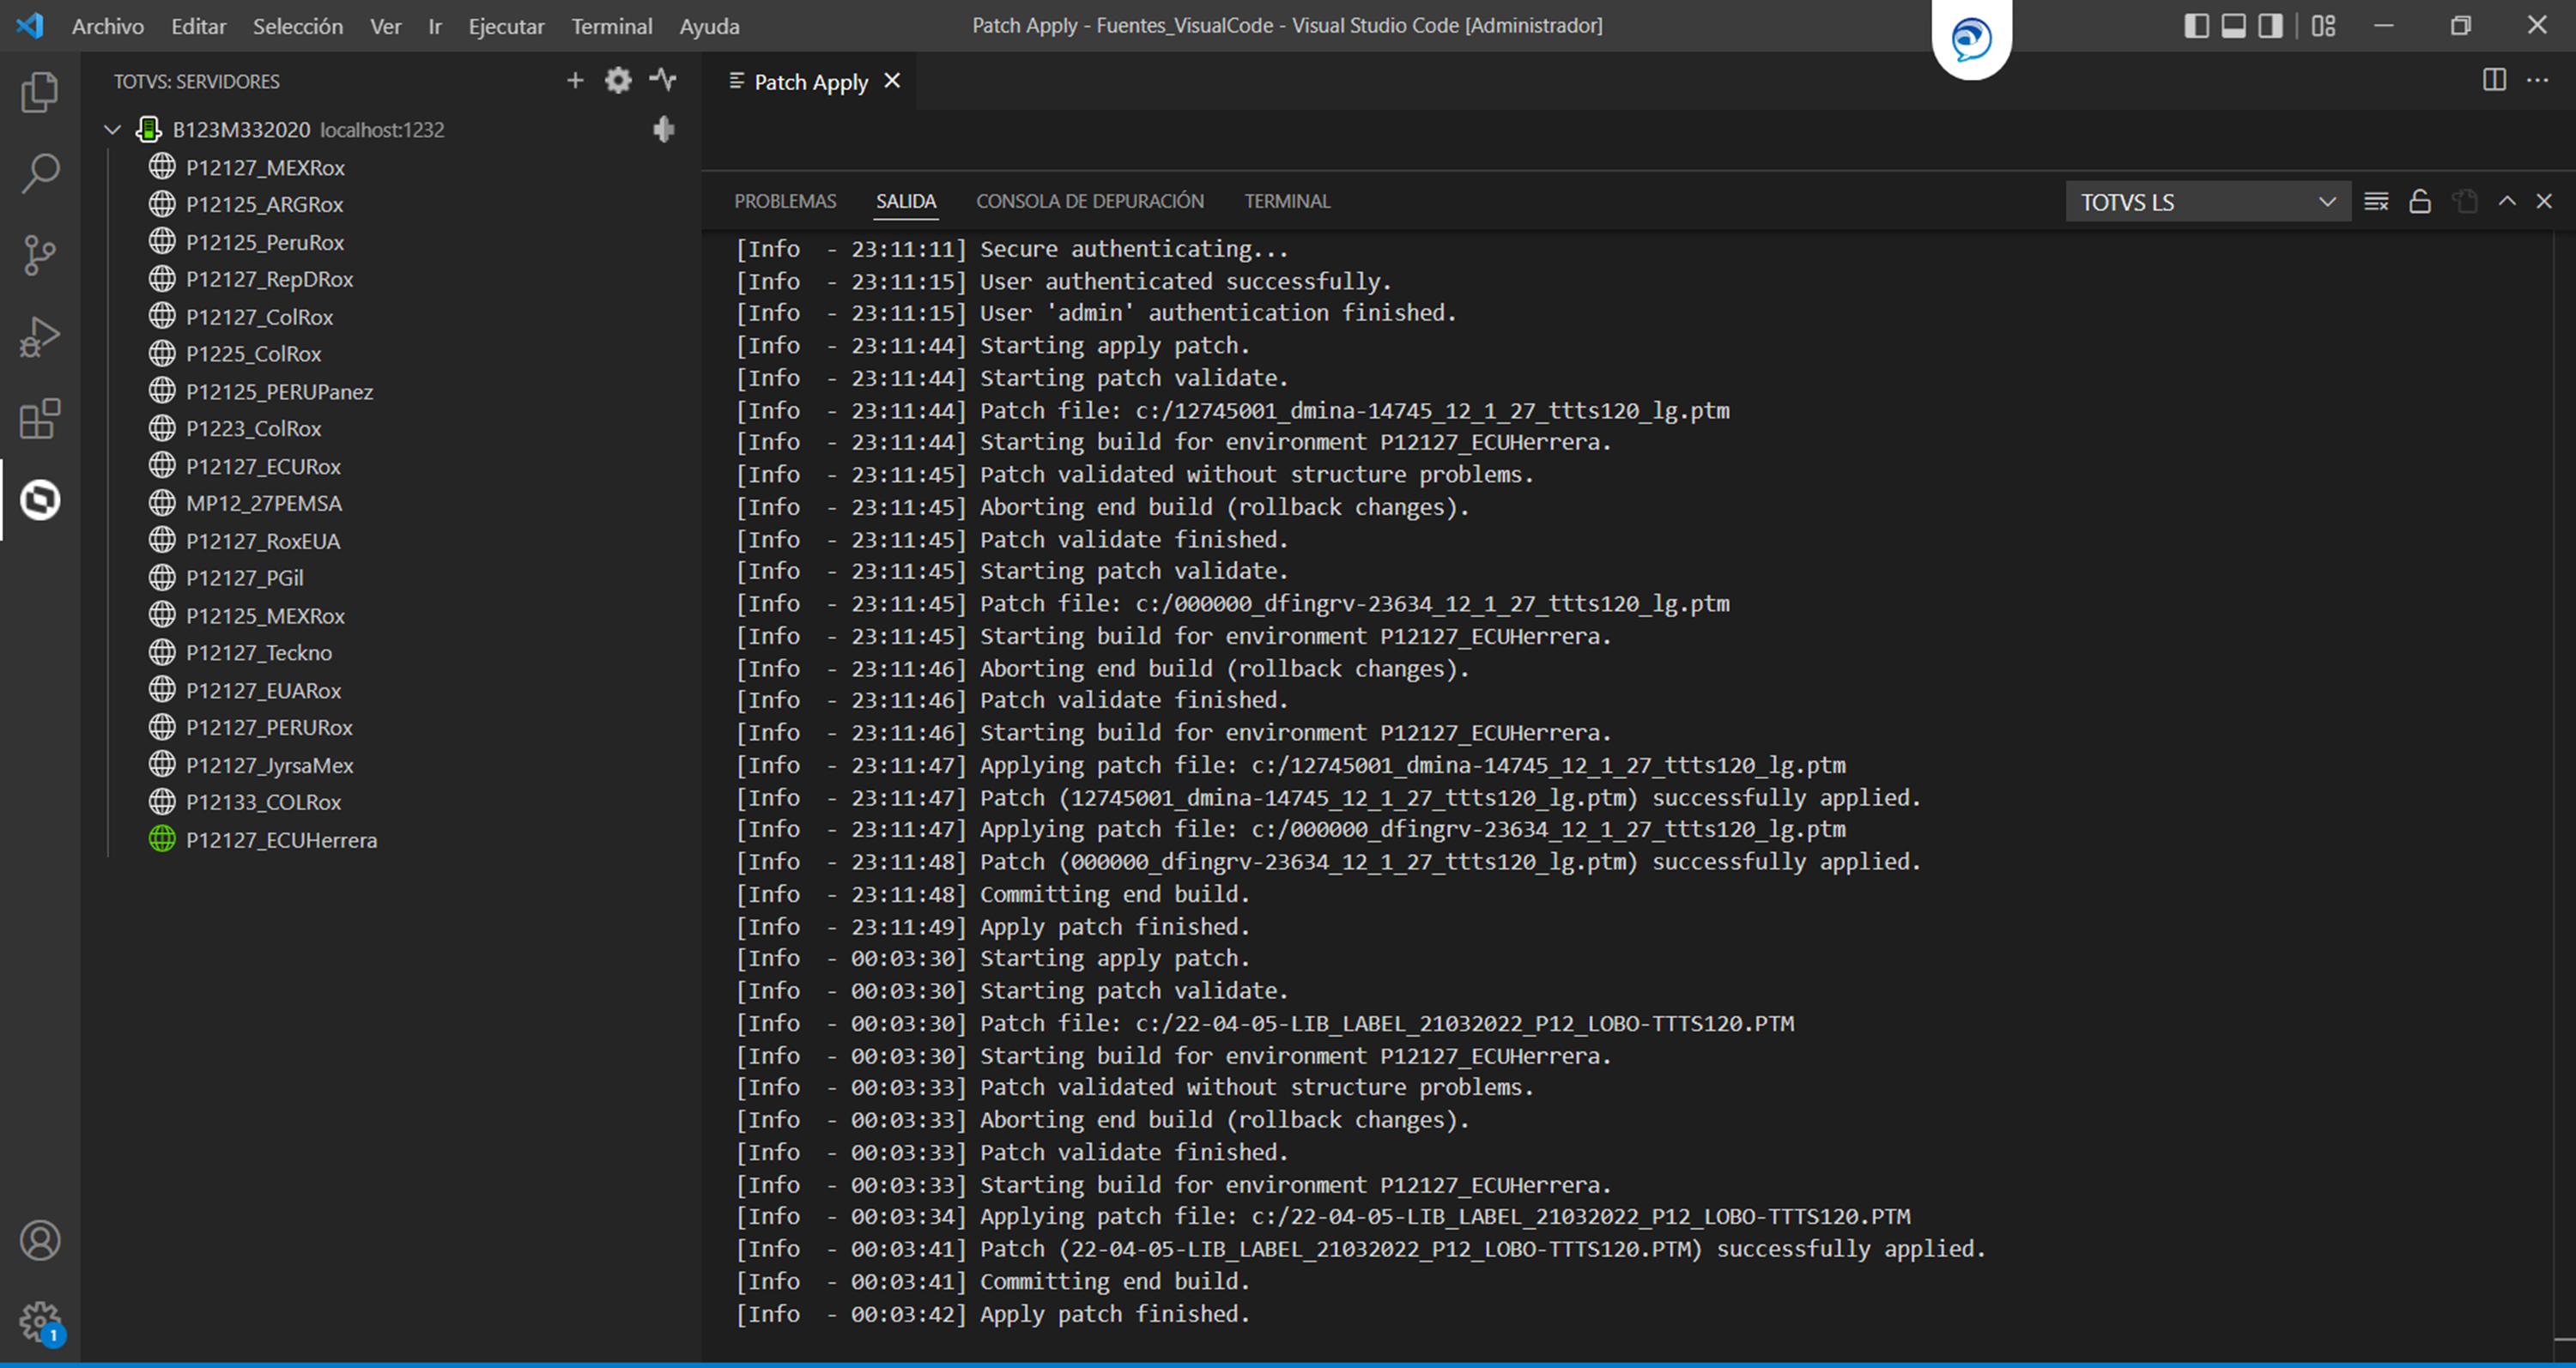Split the editor to the right
This screenshot has width=2576, height=1368.
coord(2495,80)
